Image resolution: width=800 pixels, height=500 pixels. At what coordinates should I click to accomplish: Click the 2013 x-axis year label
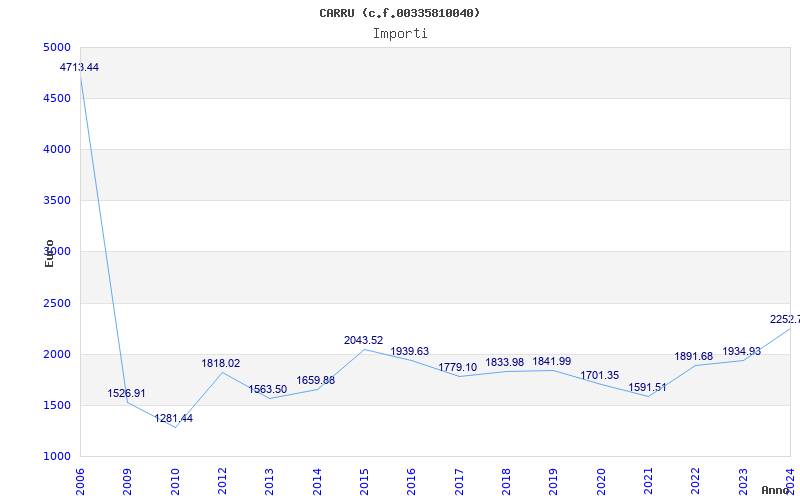coord(269,482)
